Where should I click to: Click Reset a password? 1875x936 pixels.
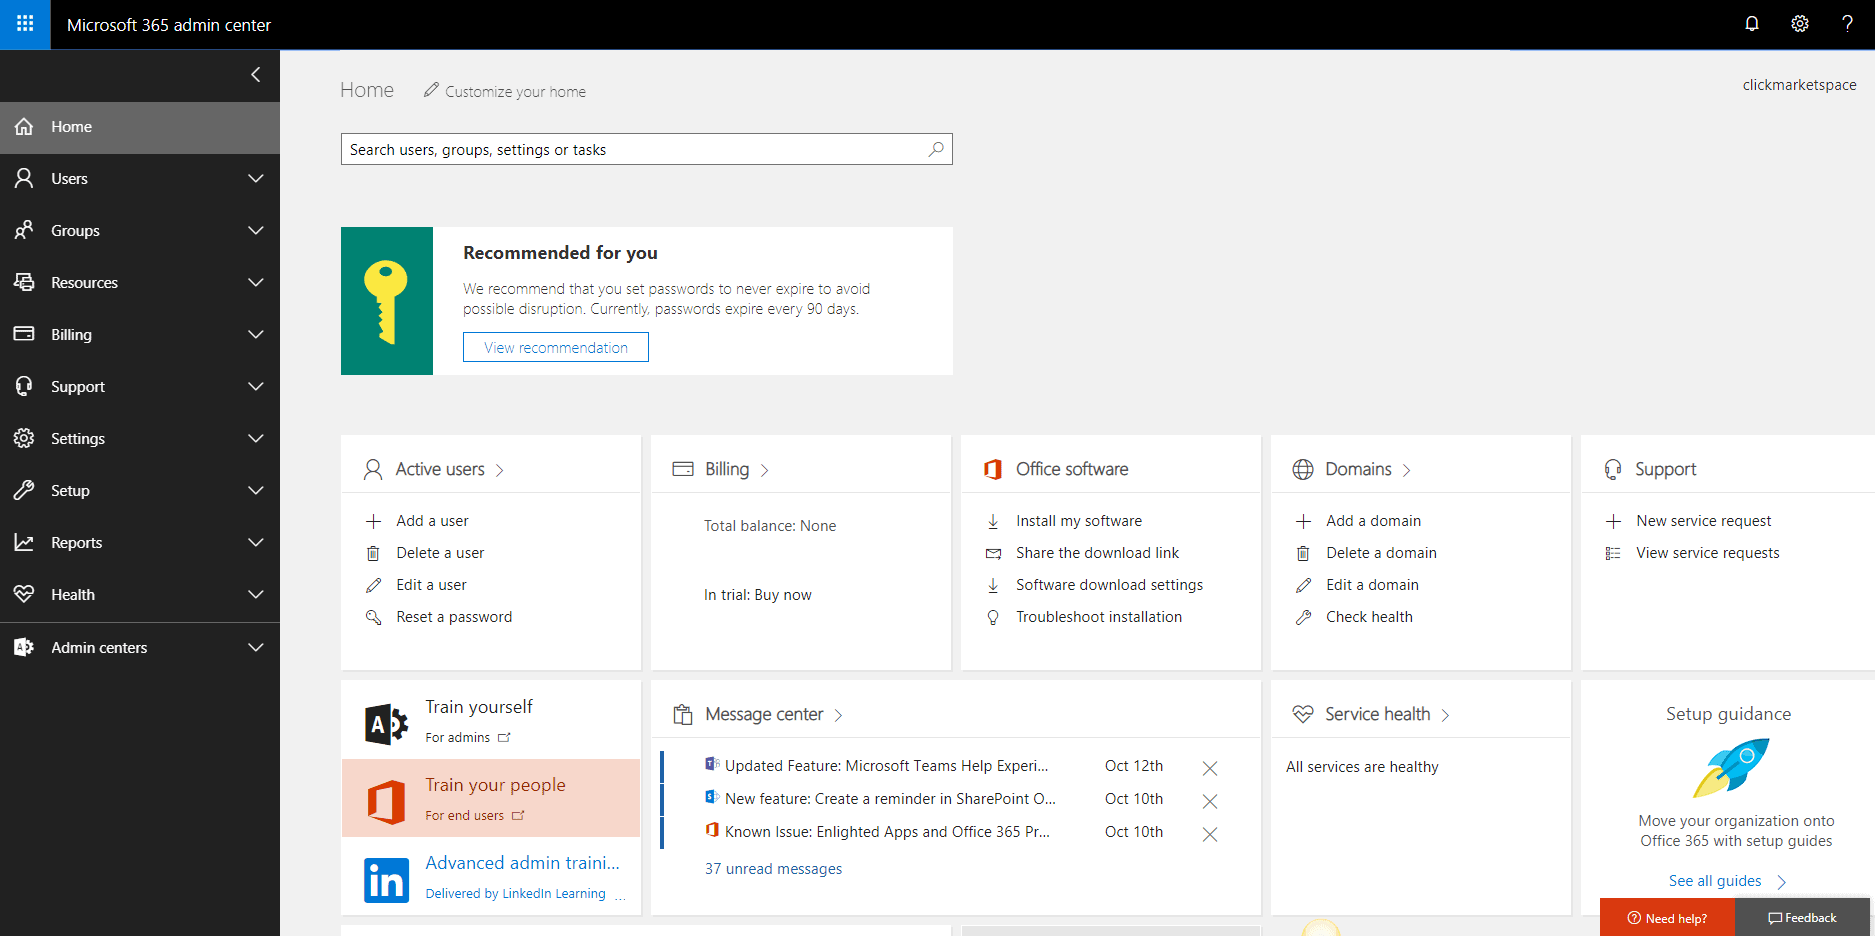[454, 617]
